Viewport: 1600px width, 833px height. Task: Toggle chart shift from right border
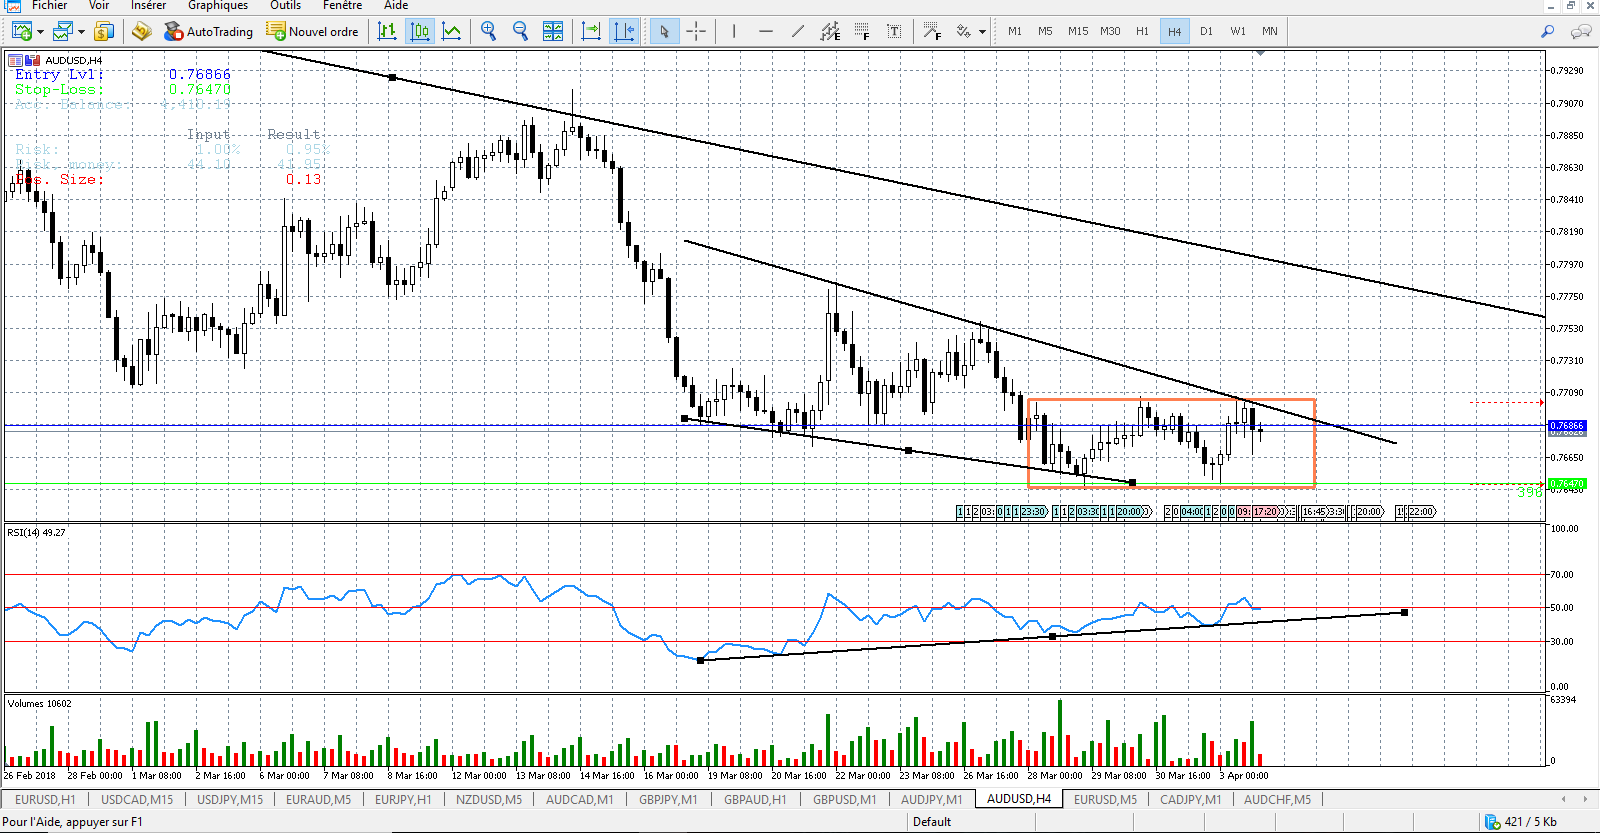pos(624,31)
